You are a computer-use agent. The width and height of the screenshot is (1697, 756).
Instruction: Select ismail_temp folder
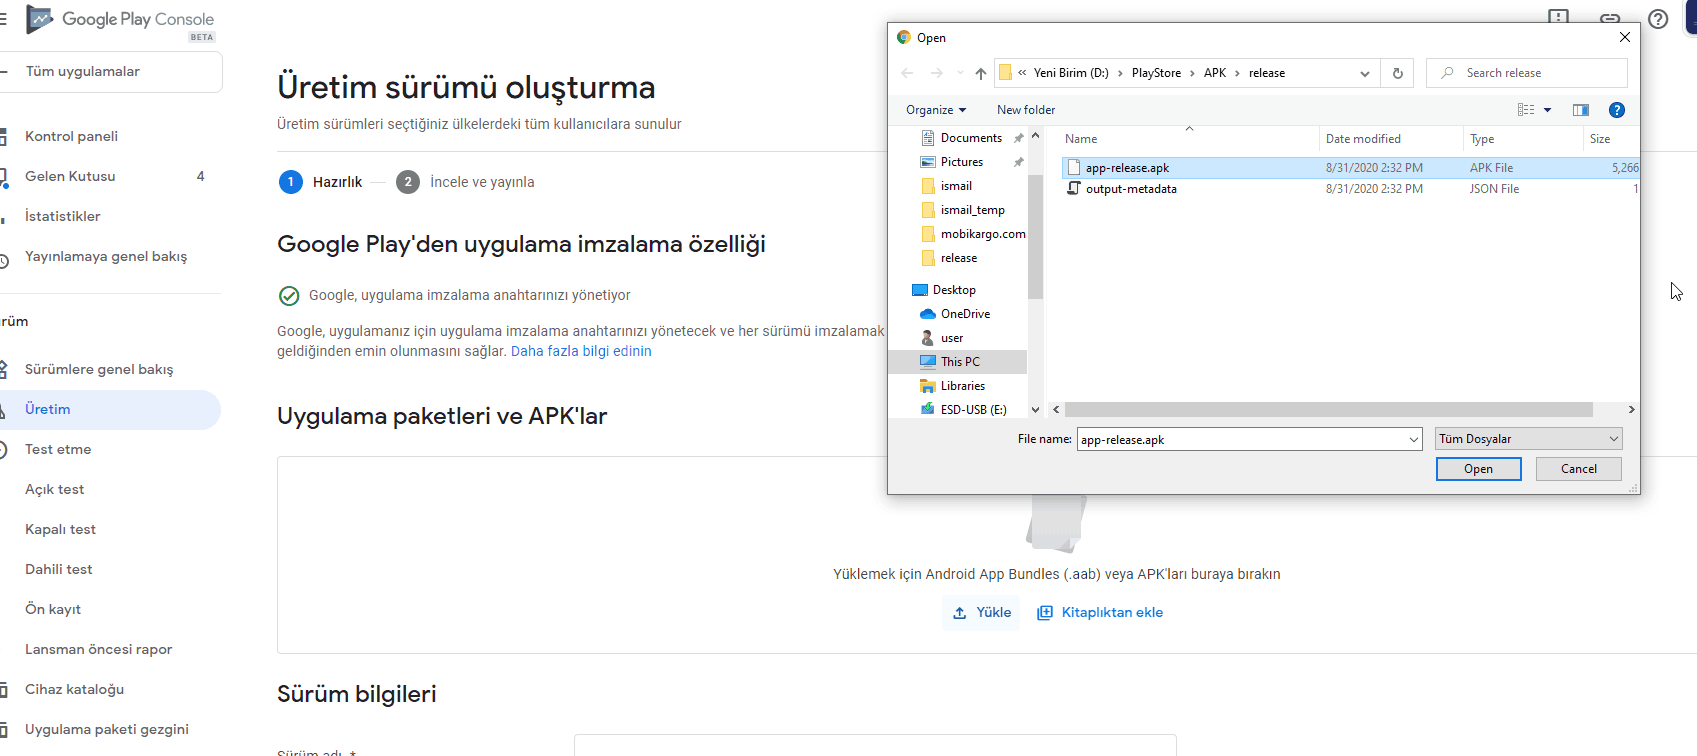(x=972, y=210)
